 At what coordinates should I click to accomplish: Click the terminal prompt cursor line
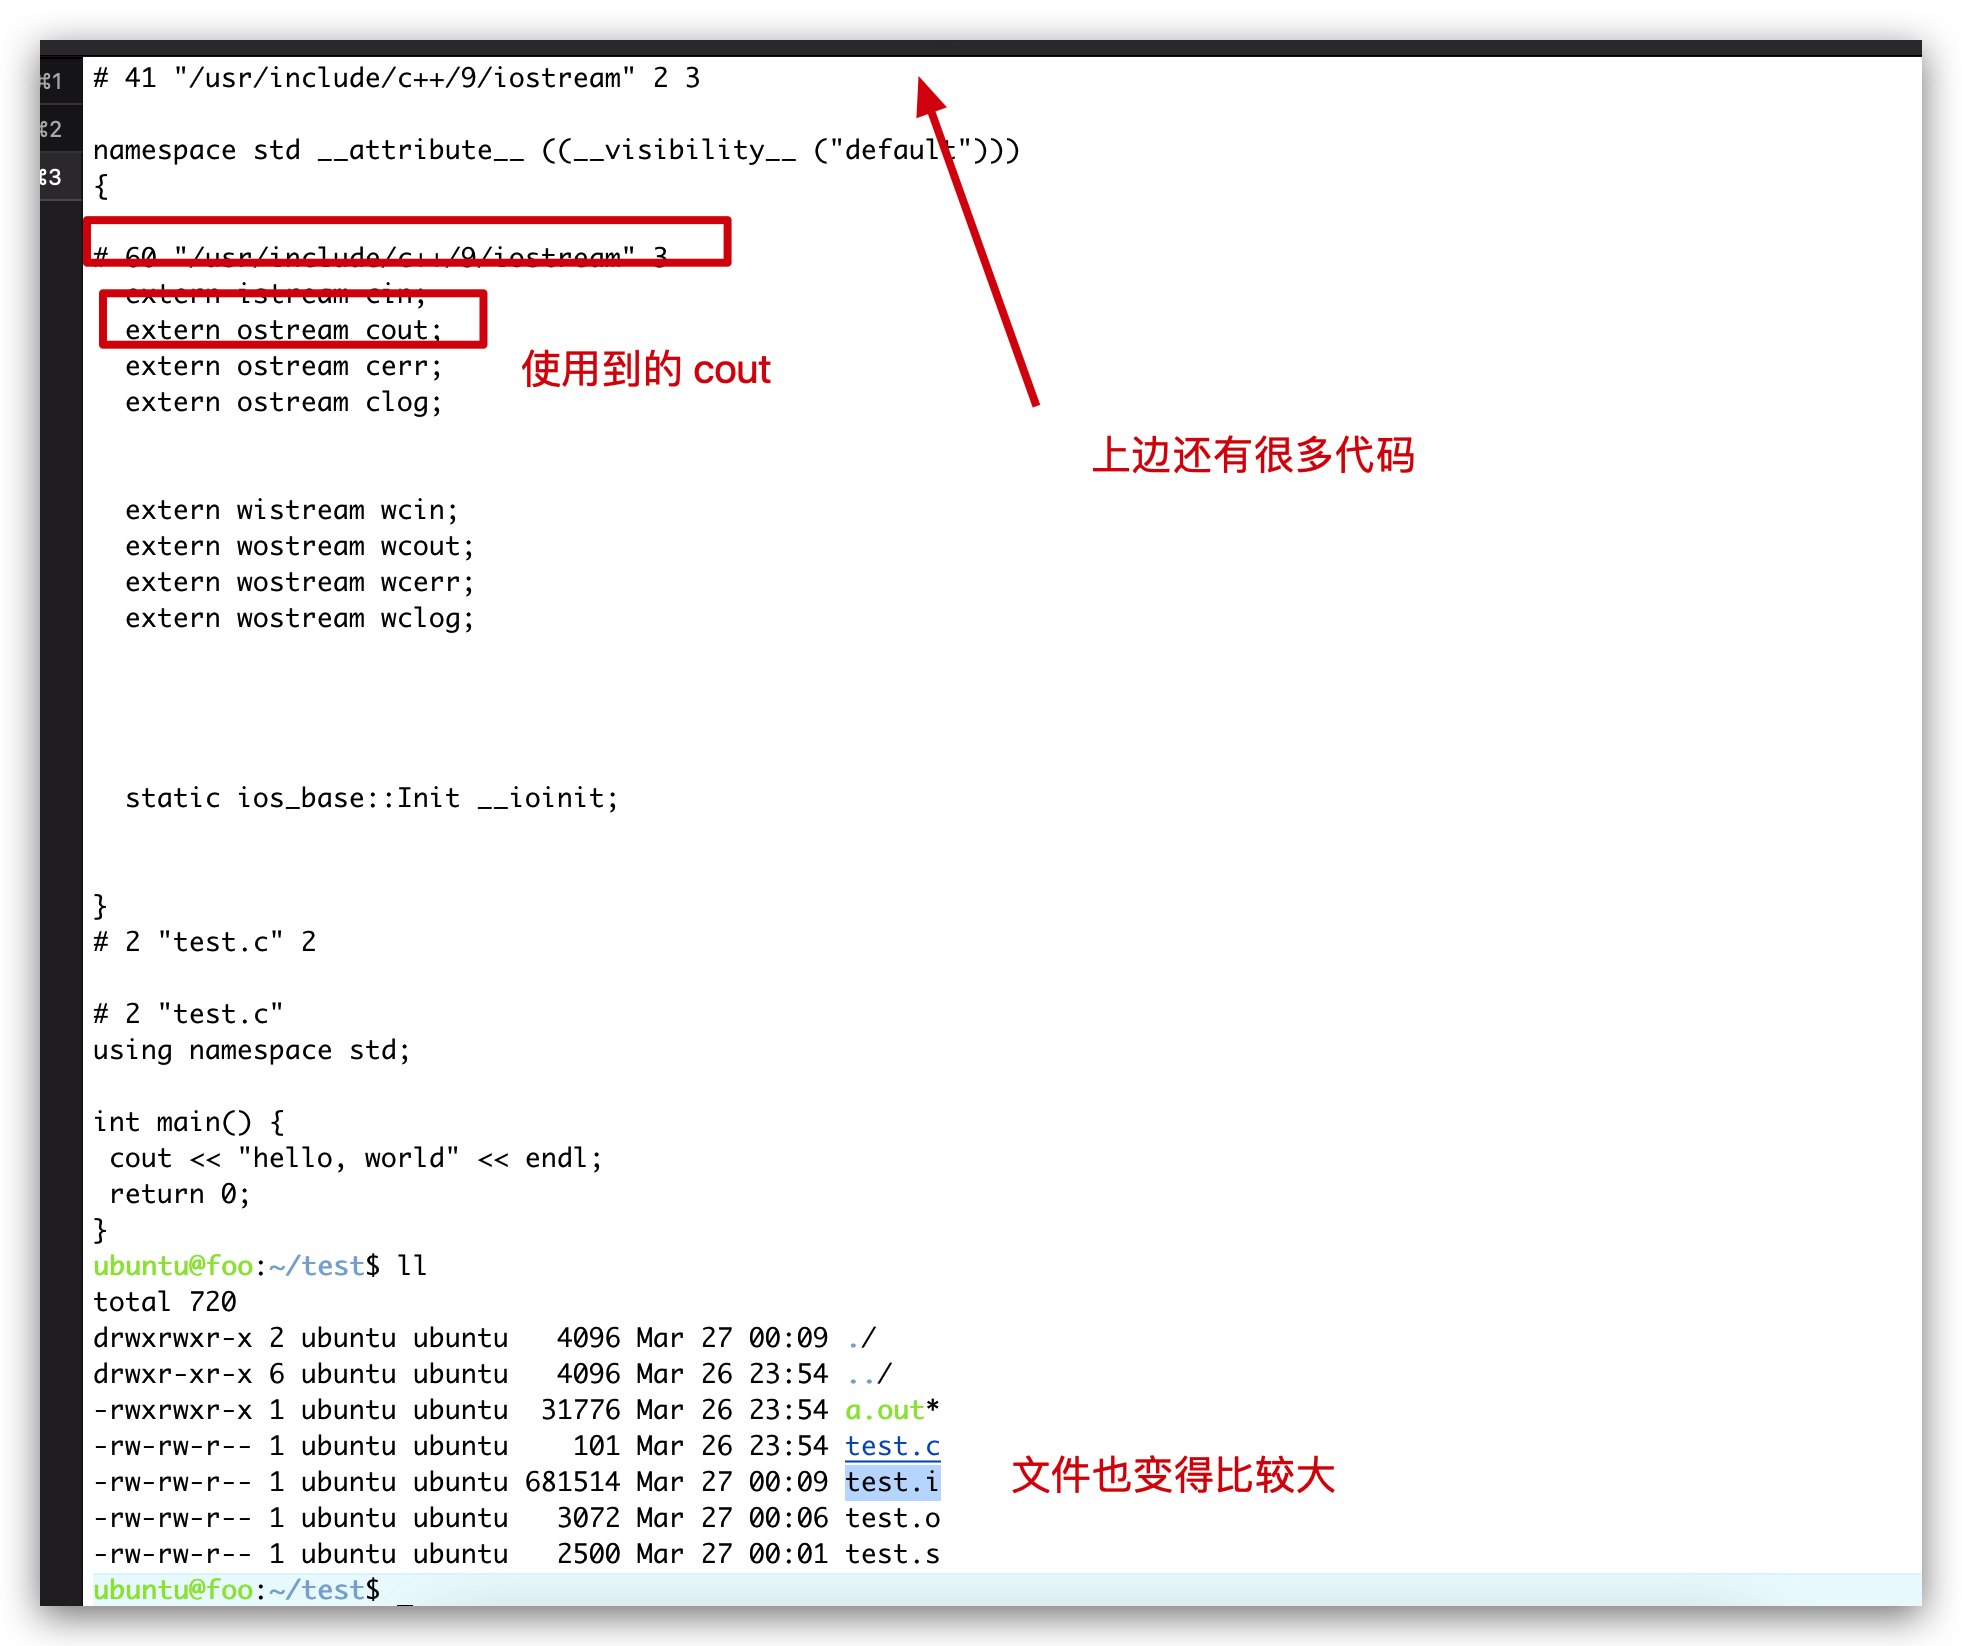404,1590
